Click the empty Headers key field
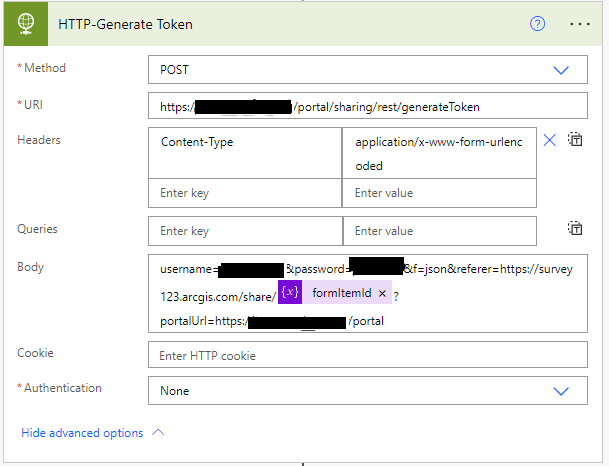 click(244, 193)
